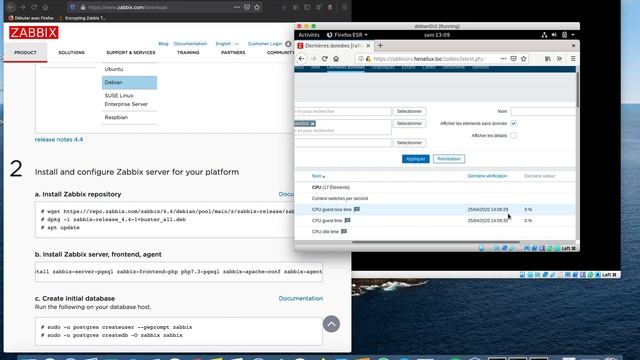Click the horizontal scrollbar in debianGUI window
This screenshot has width=640, height=360.
(x=436, y=242)
